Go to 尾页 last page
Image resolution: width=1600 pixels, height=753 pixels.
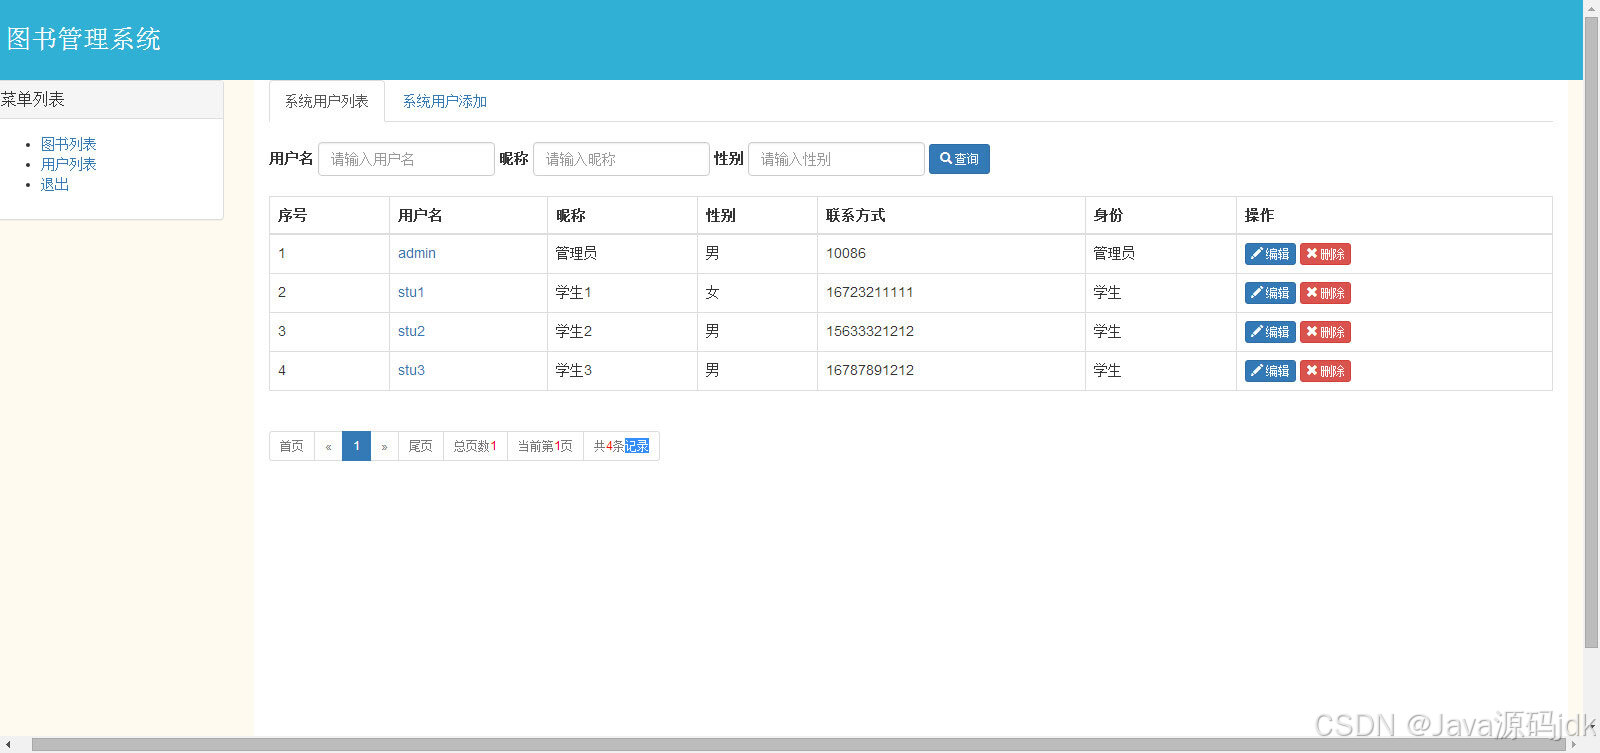point(421,446)
